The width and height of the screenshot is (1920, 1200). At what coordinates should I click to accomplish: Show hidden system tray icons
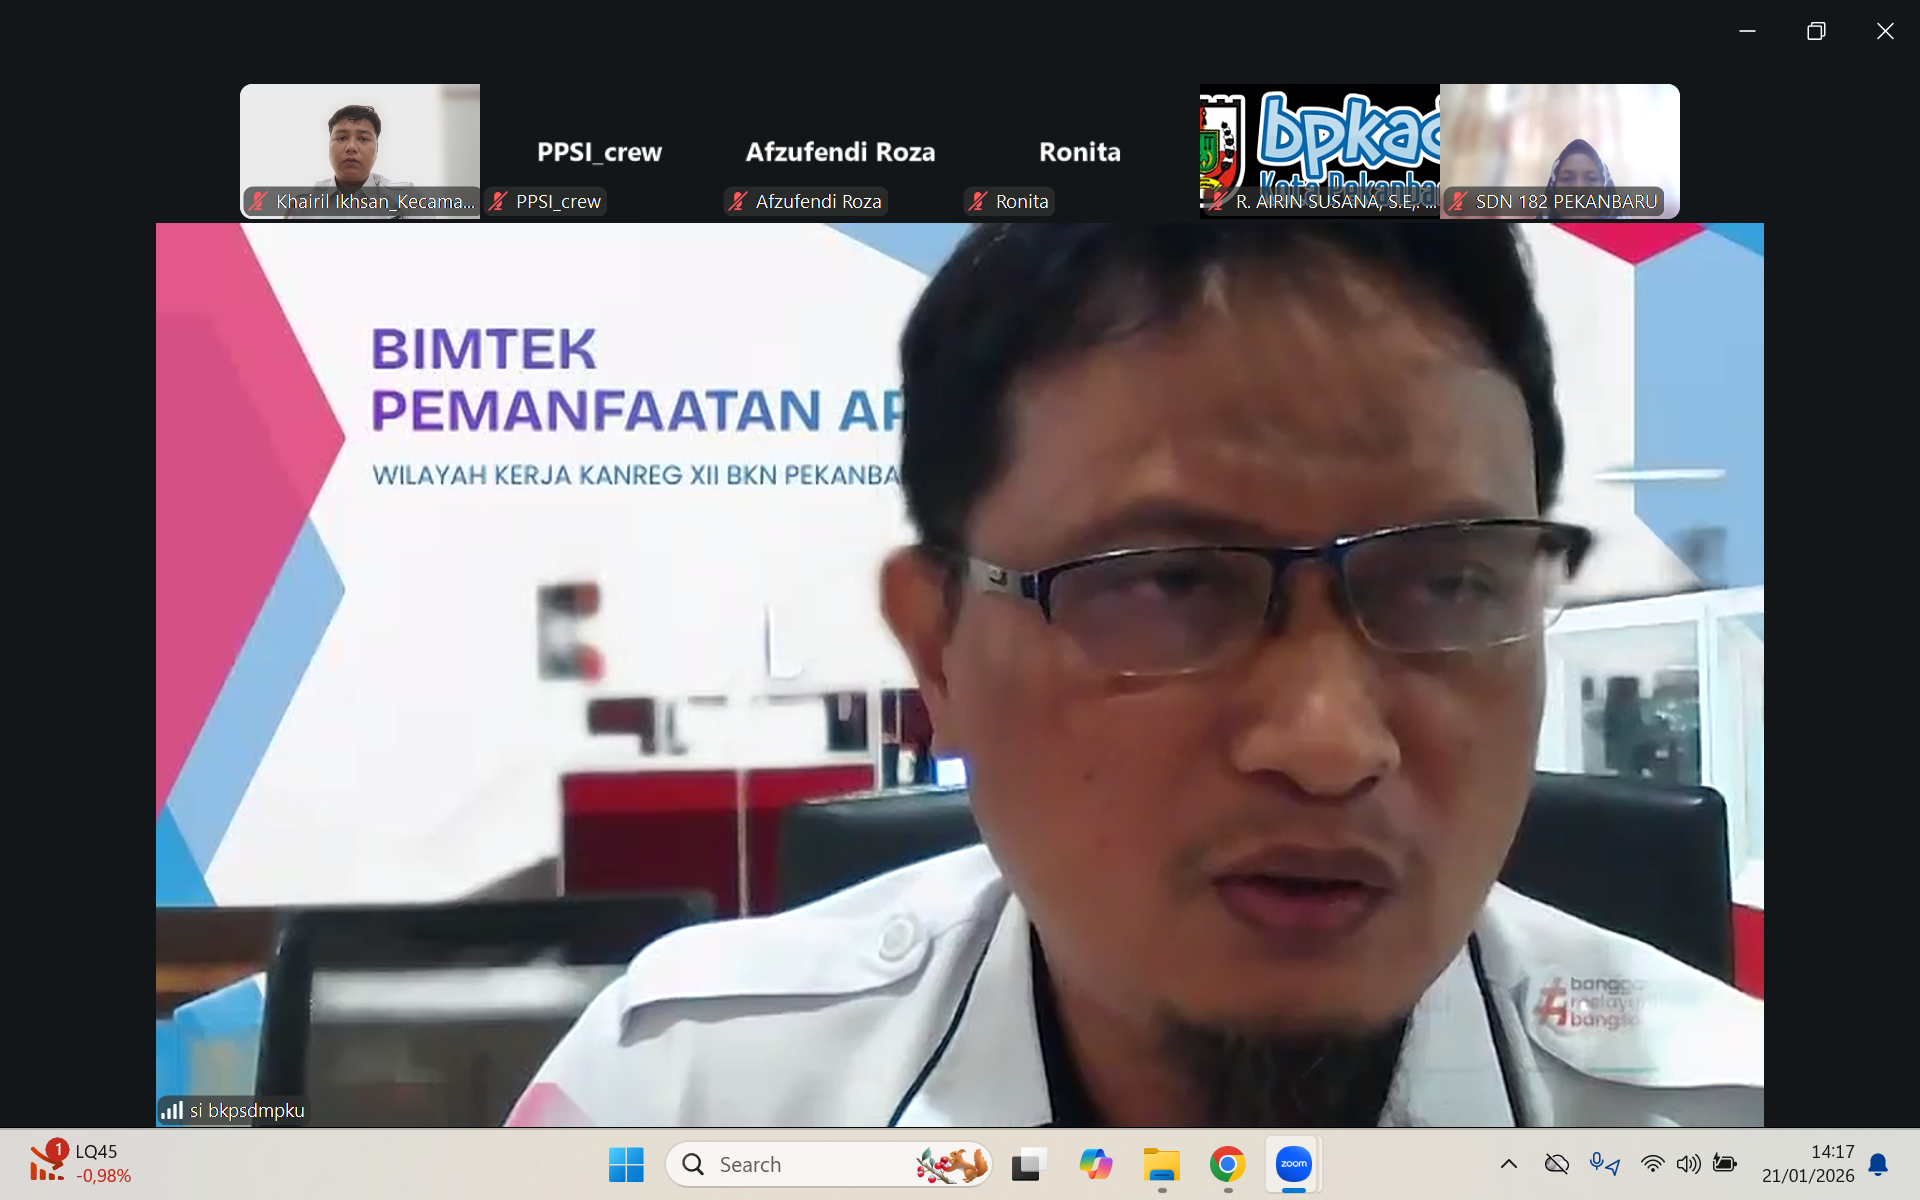pos(1509,1164)
